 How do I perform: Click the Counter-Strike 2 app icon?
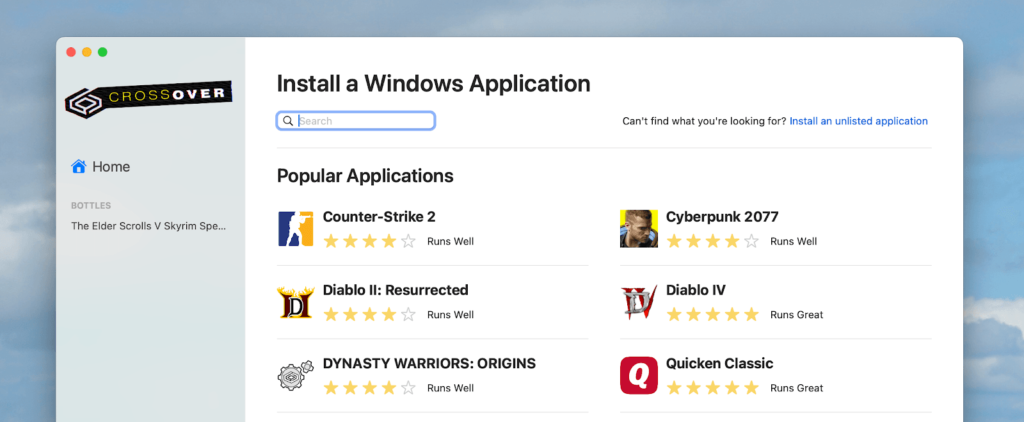[296, 229]
